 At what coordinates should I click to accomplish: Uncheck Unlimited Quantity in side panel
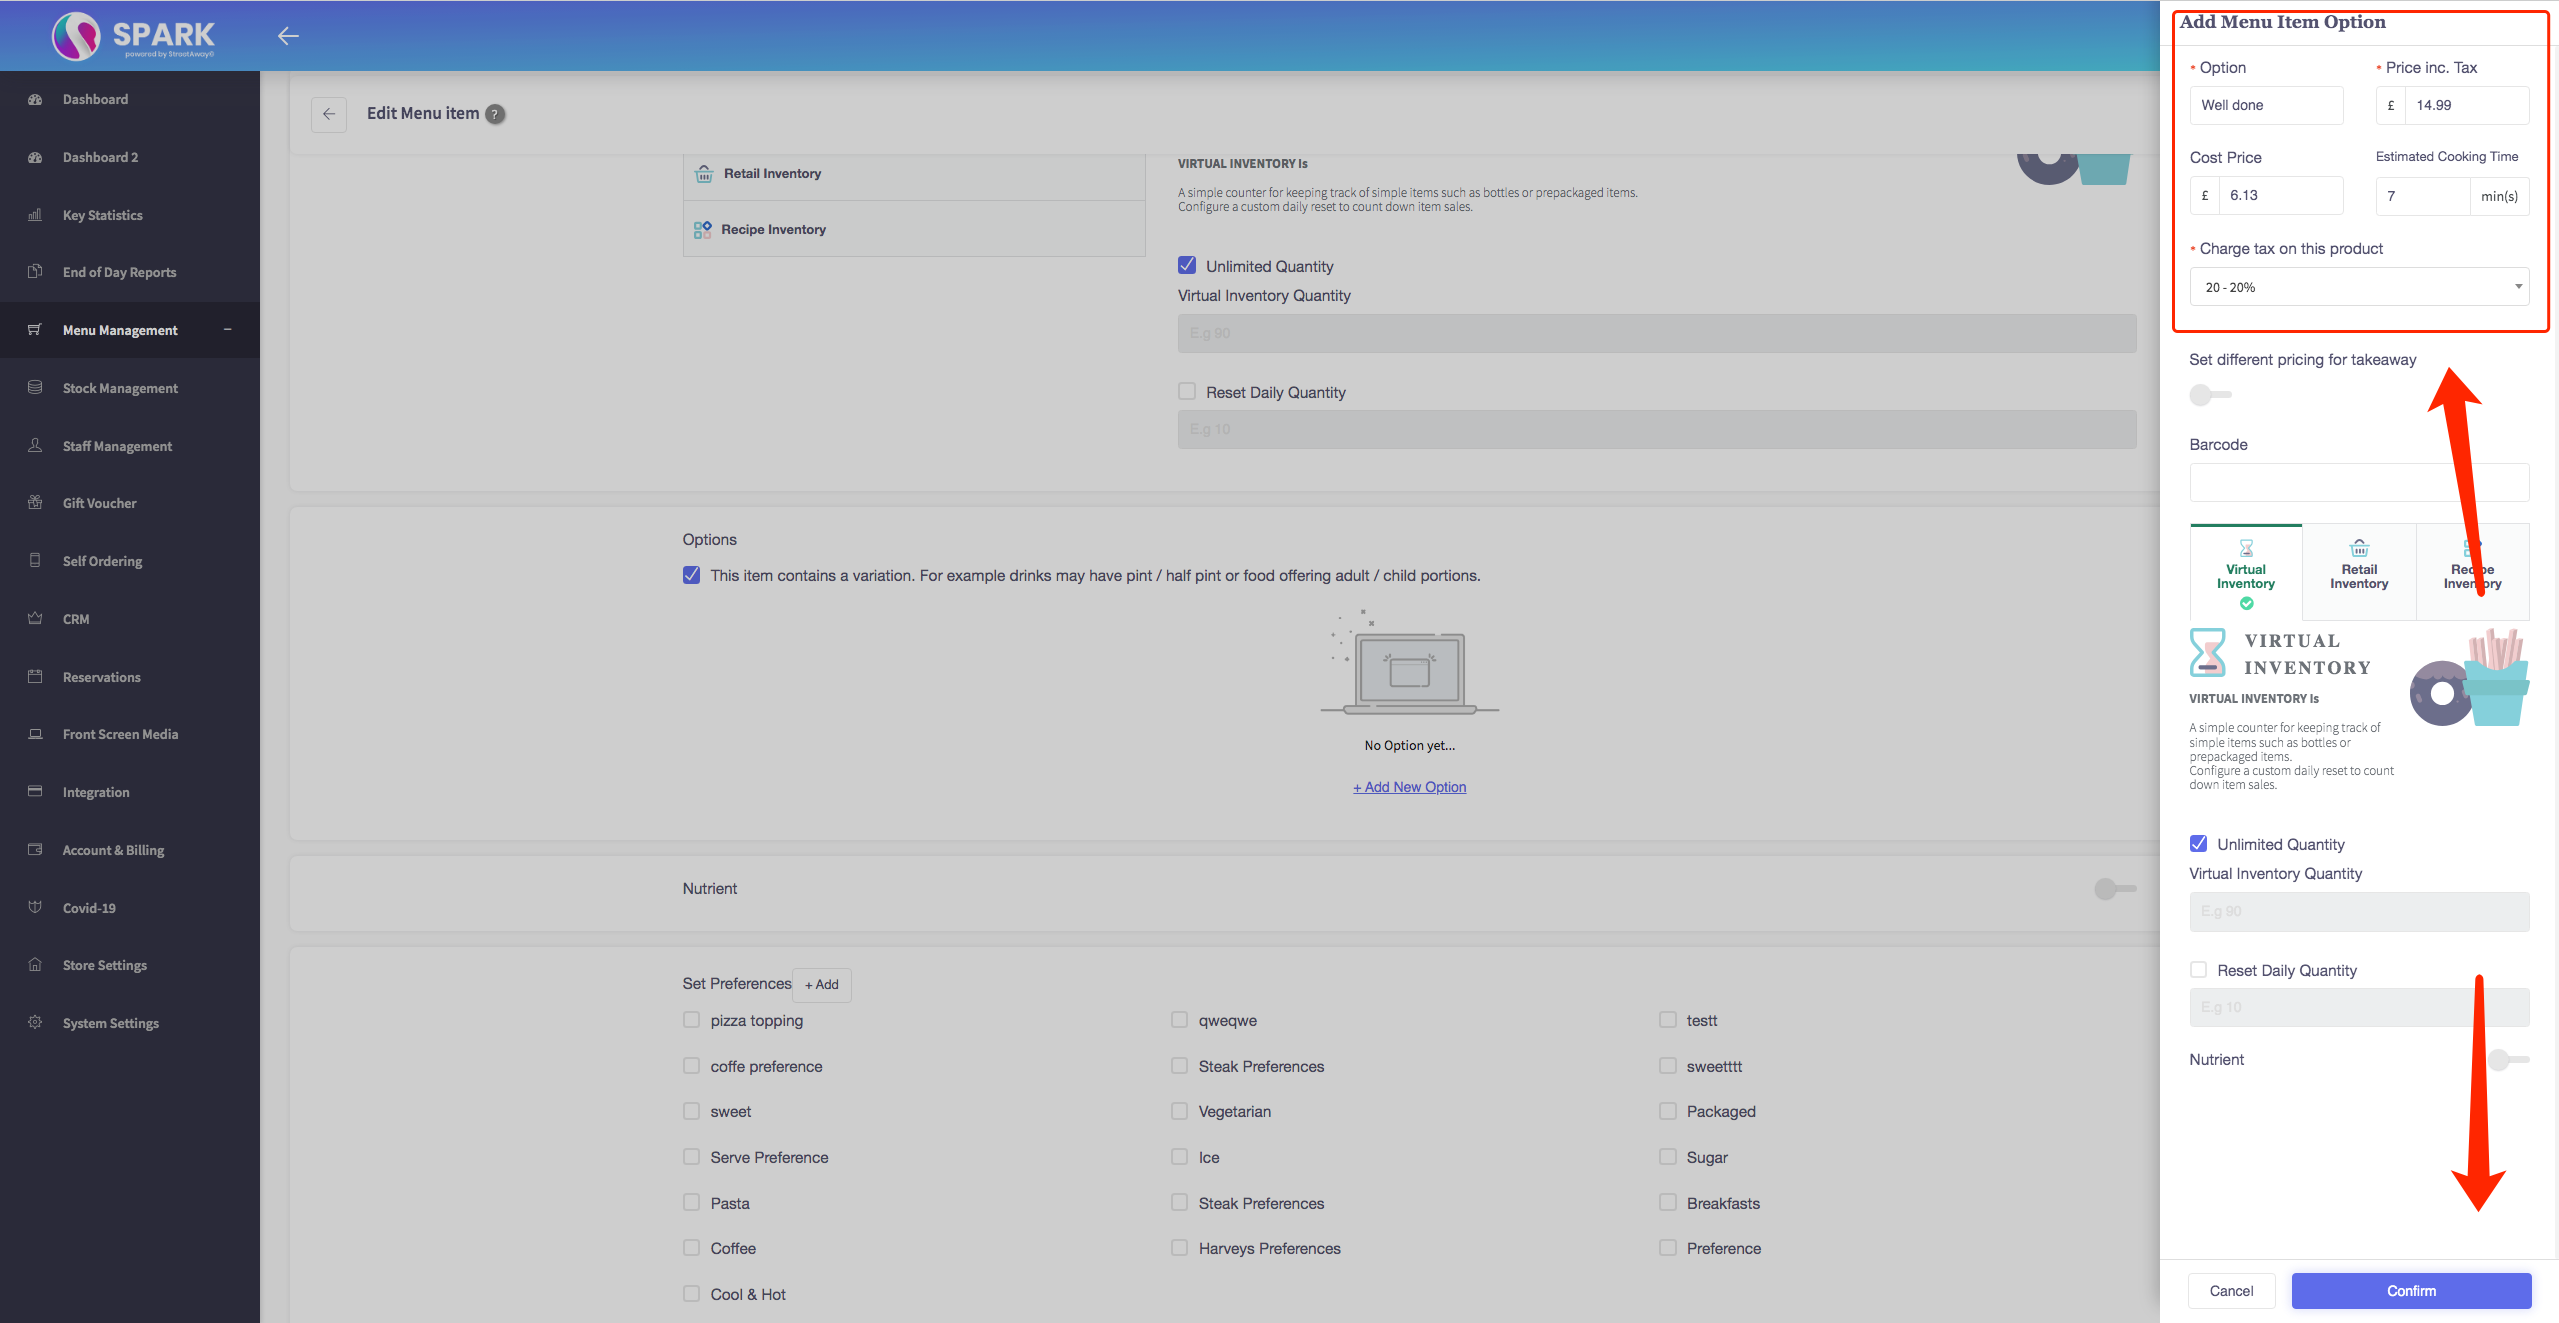tap(2198, 844)
